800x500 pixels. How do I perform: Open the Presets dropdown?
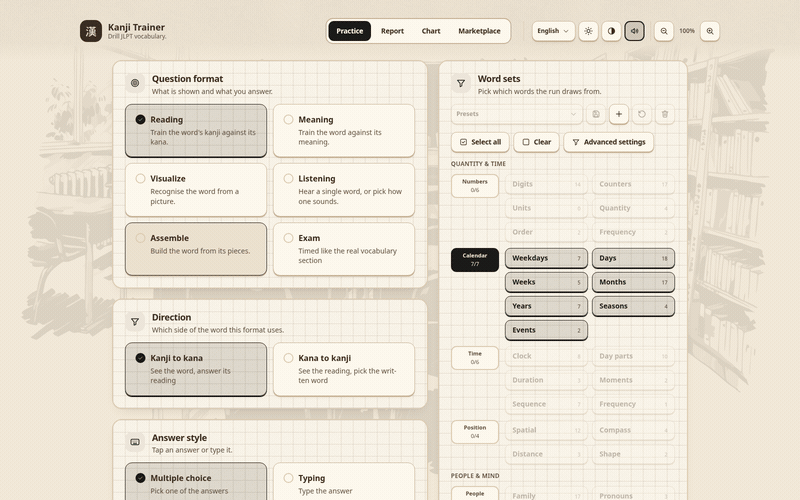(516, 114)
